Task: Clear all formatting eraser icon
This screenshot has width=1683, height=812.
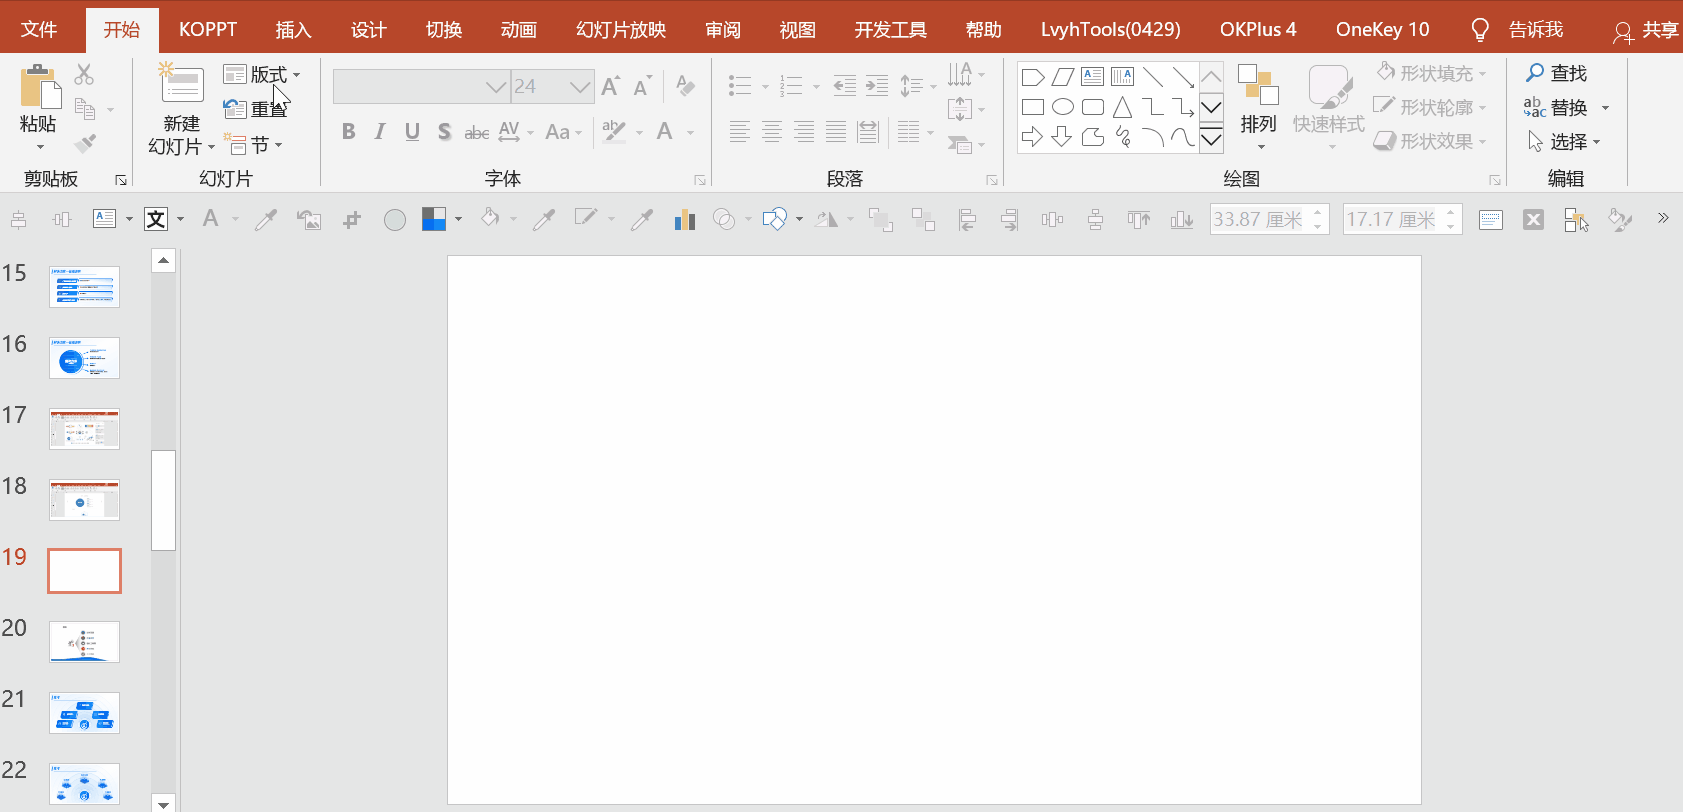Action: coord(685,86)
